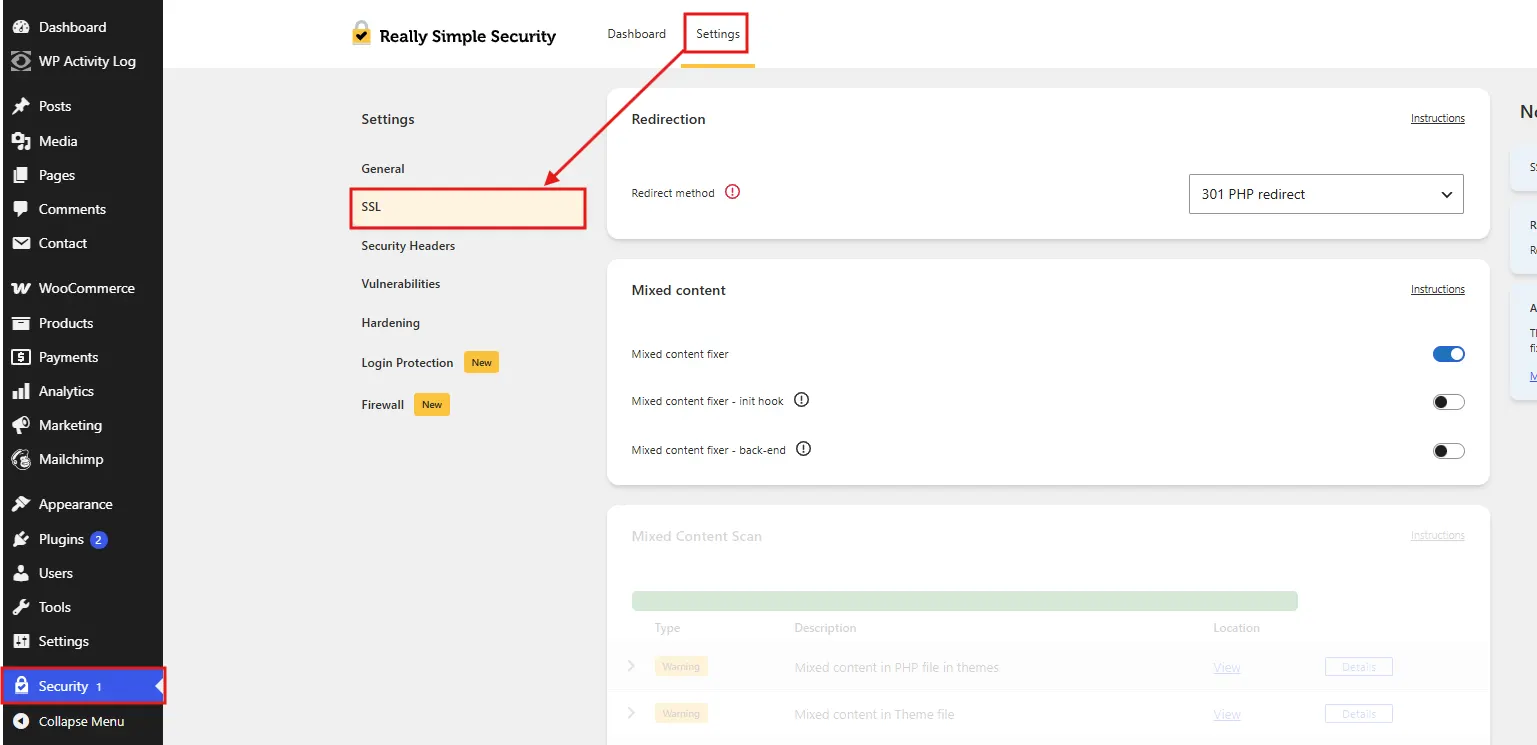Click Details button for Theme file row
Image resolution: width=1537 pixels, height=745 pixels.
pos(1359,714)
